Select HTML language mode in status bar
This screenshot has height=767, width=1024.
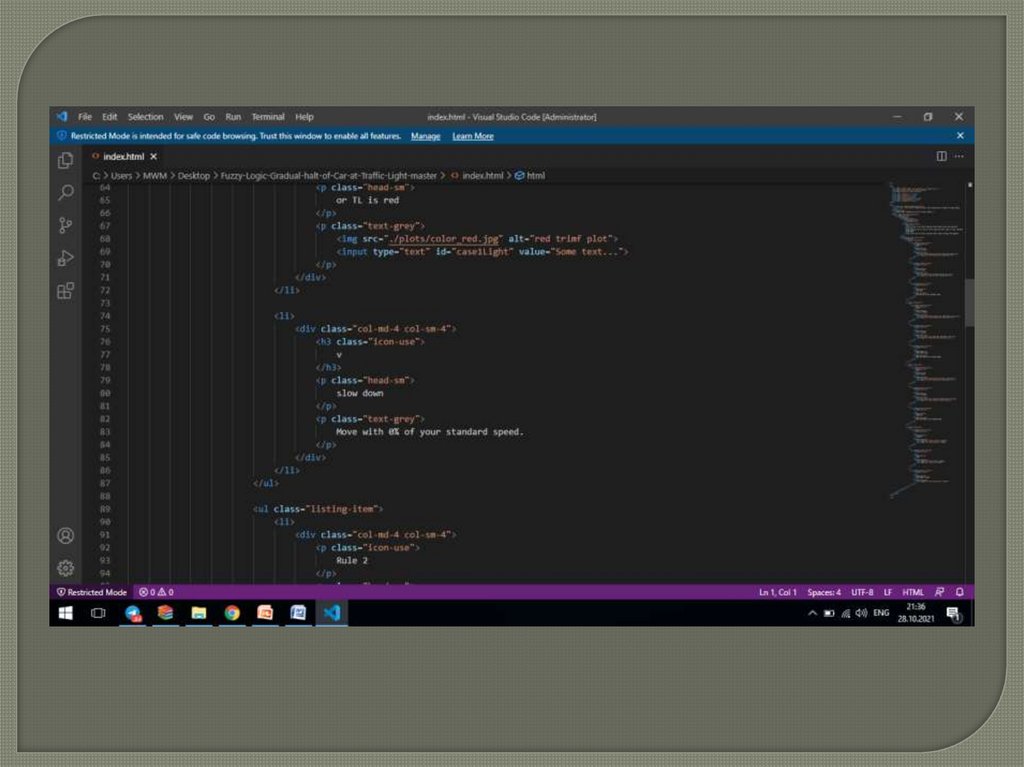coord(913,592)
